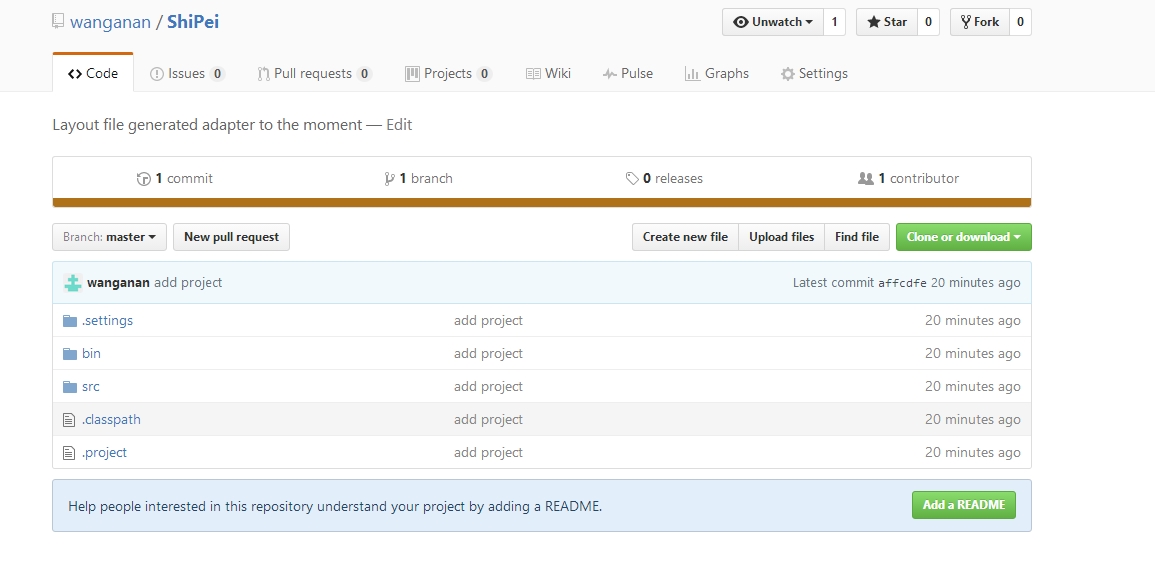
Task: Click the 20 minutes ago timestamp for .project
Action: pyautogui.click(x=972, y=453)
